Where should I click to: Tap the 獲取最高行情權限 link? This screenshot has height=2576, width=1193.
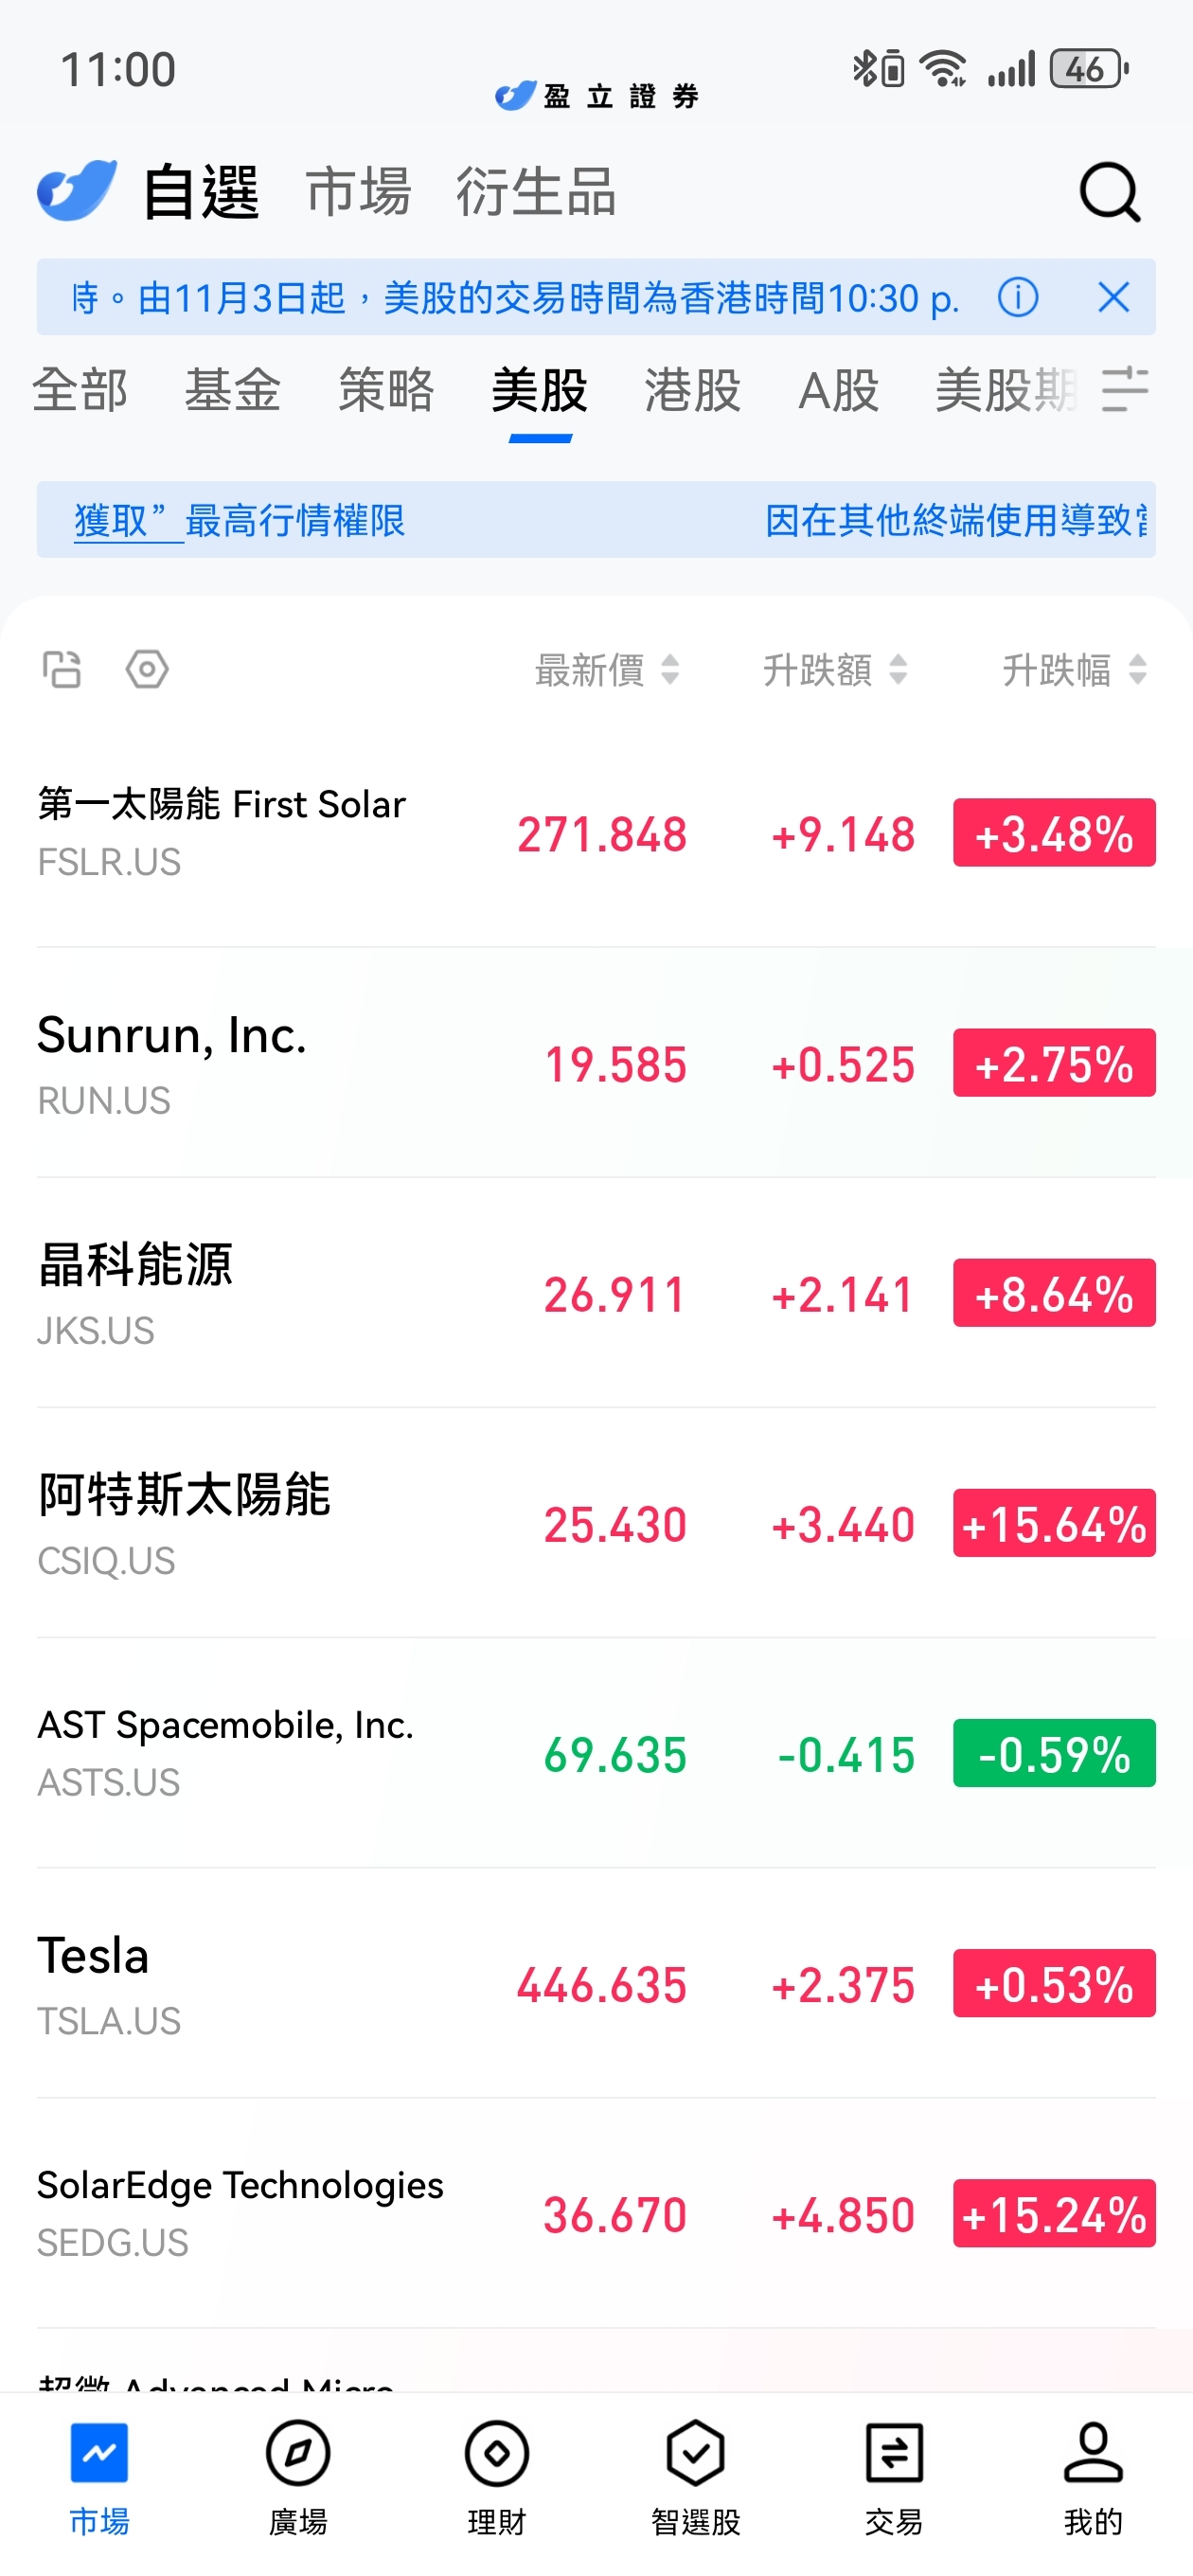tap(239, 520)
